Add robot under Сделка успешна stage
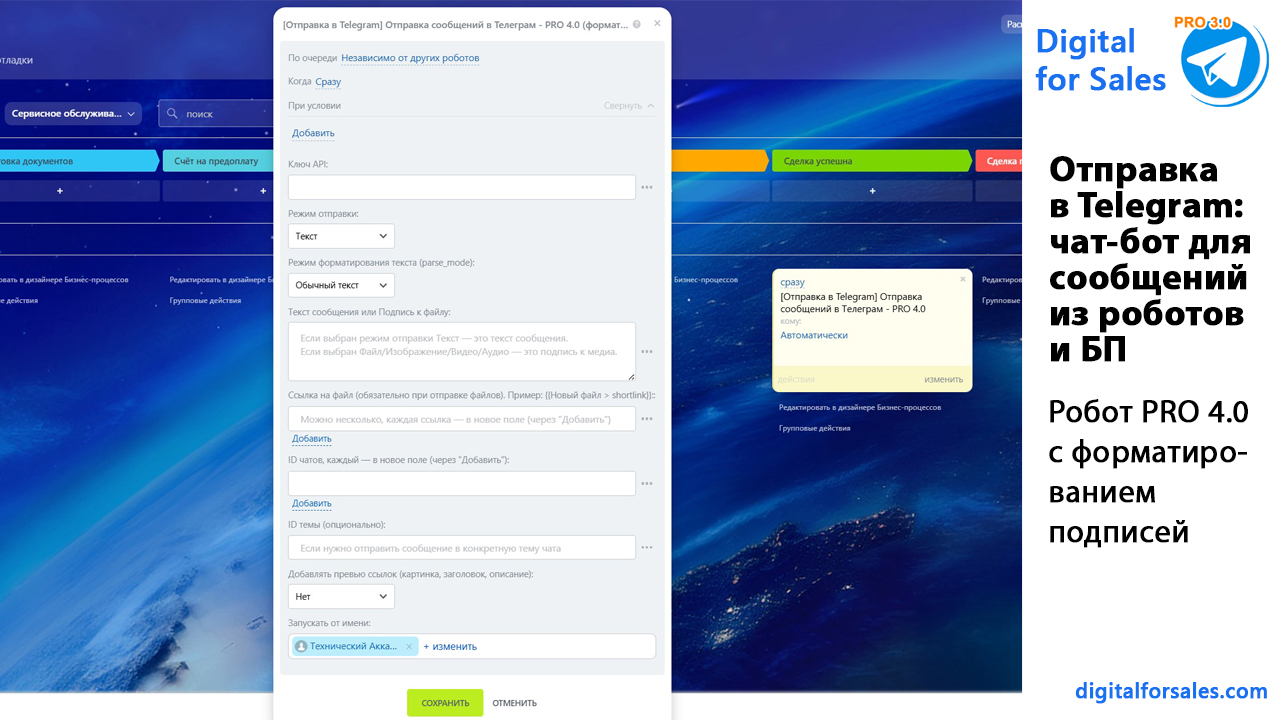The width and height of the screenshot is (1280, 720). tap(872, 191)
